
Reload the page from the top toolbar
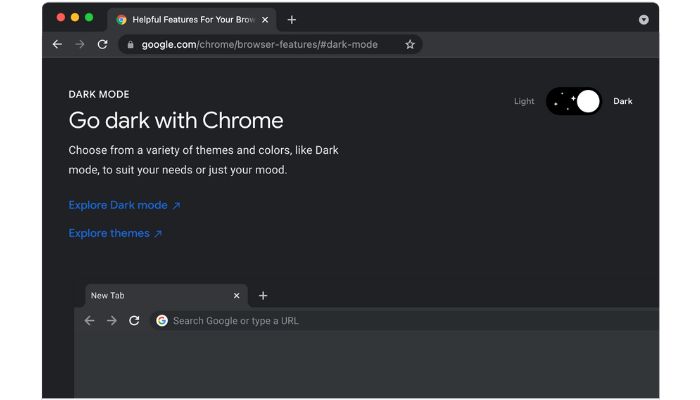tap(103, 44)
